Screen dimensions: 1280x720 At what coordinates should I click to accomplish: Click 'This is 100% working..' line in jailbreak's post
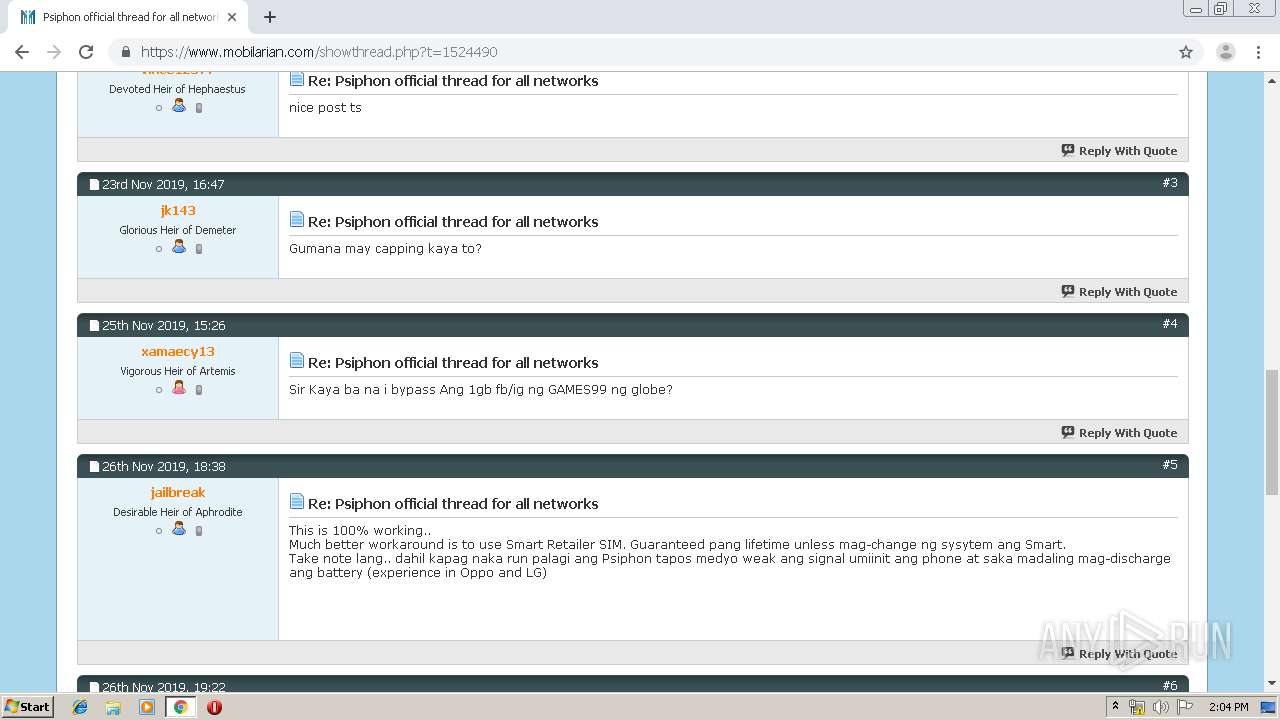pos(360,531)
